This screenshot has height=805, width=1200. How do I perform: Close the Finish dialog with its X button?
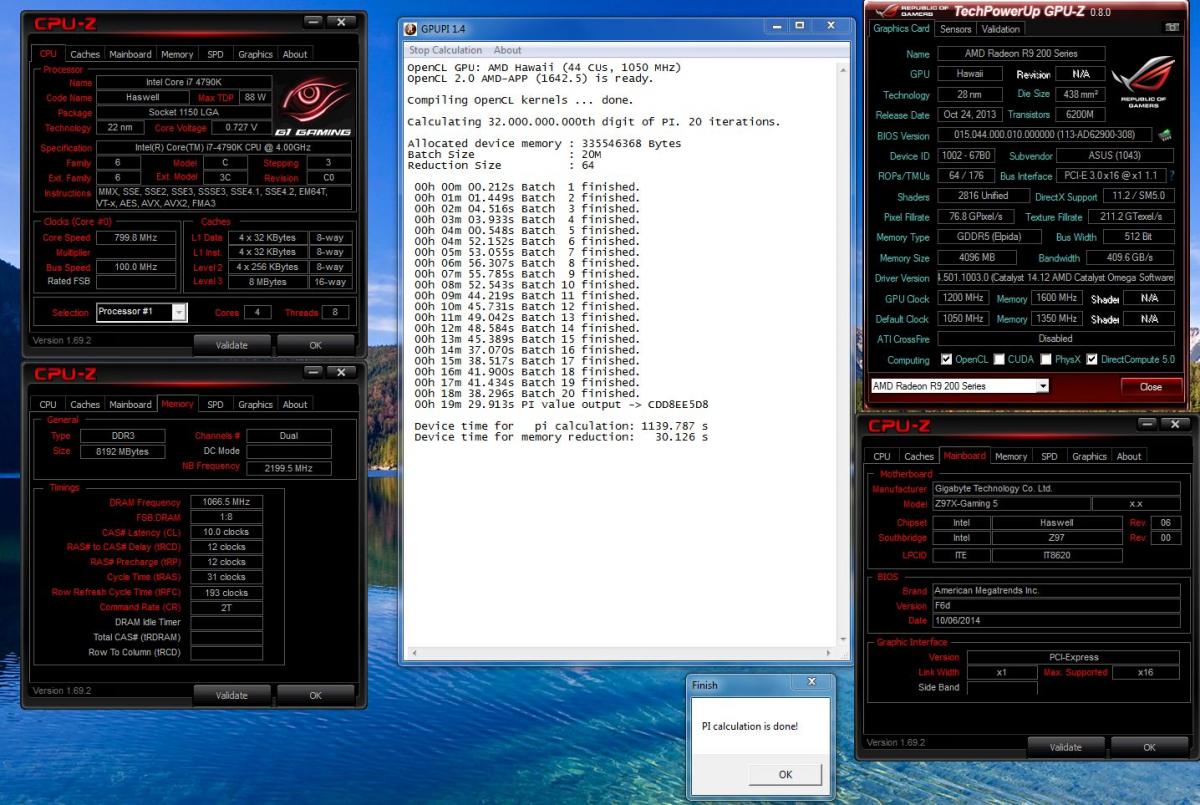point(811,682)
